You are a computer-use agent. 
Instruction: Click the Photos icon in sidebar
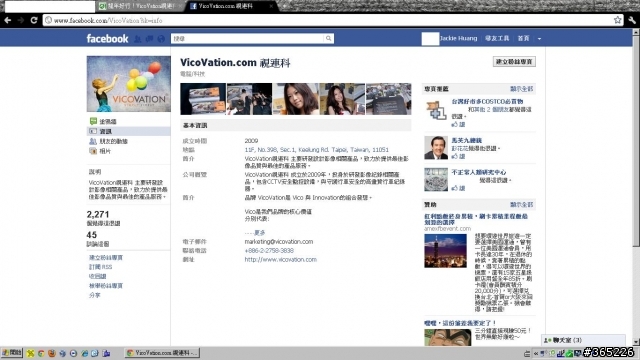pos(93,151)
